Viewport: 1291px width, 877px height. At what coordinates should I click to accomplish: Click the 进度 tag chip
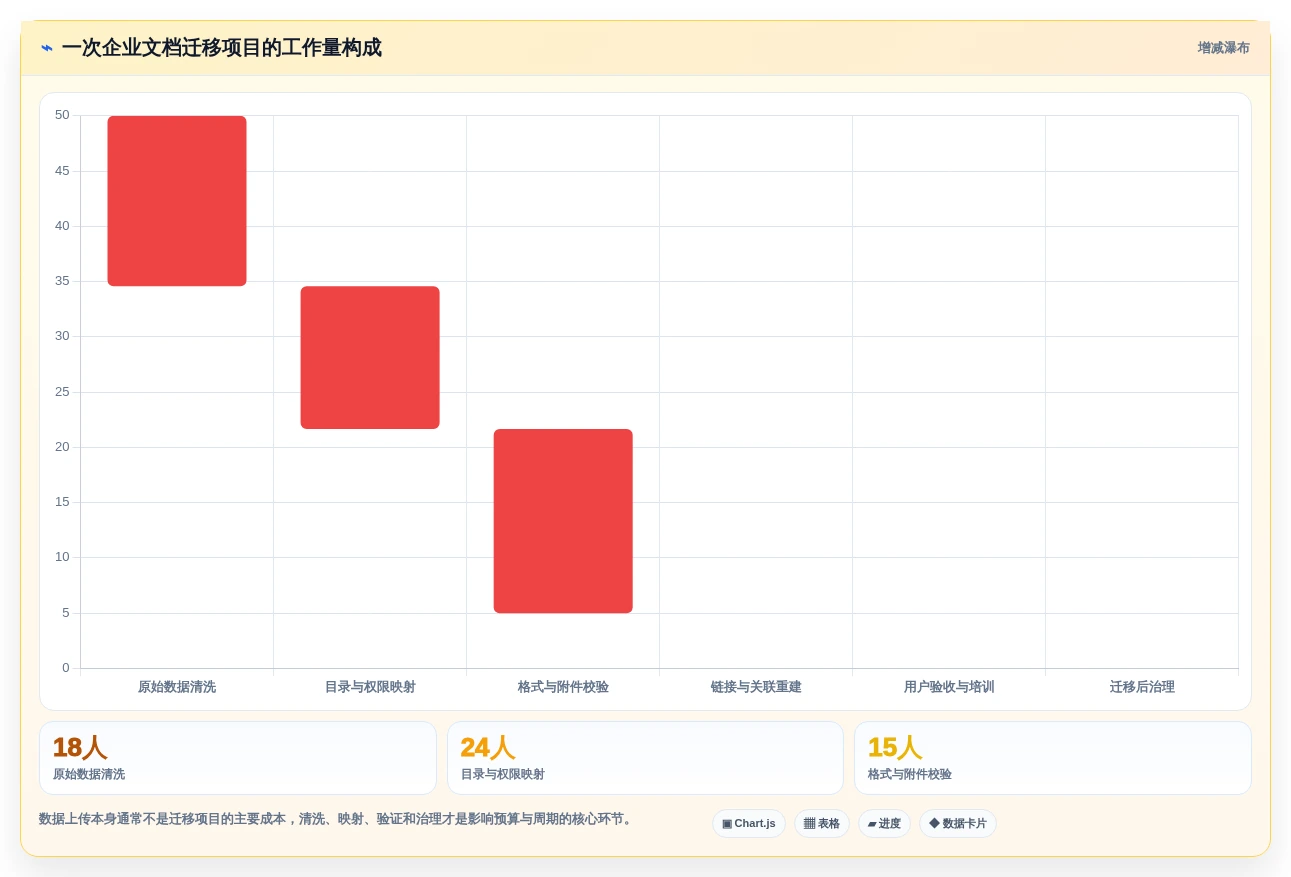tap(884, 824)
